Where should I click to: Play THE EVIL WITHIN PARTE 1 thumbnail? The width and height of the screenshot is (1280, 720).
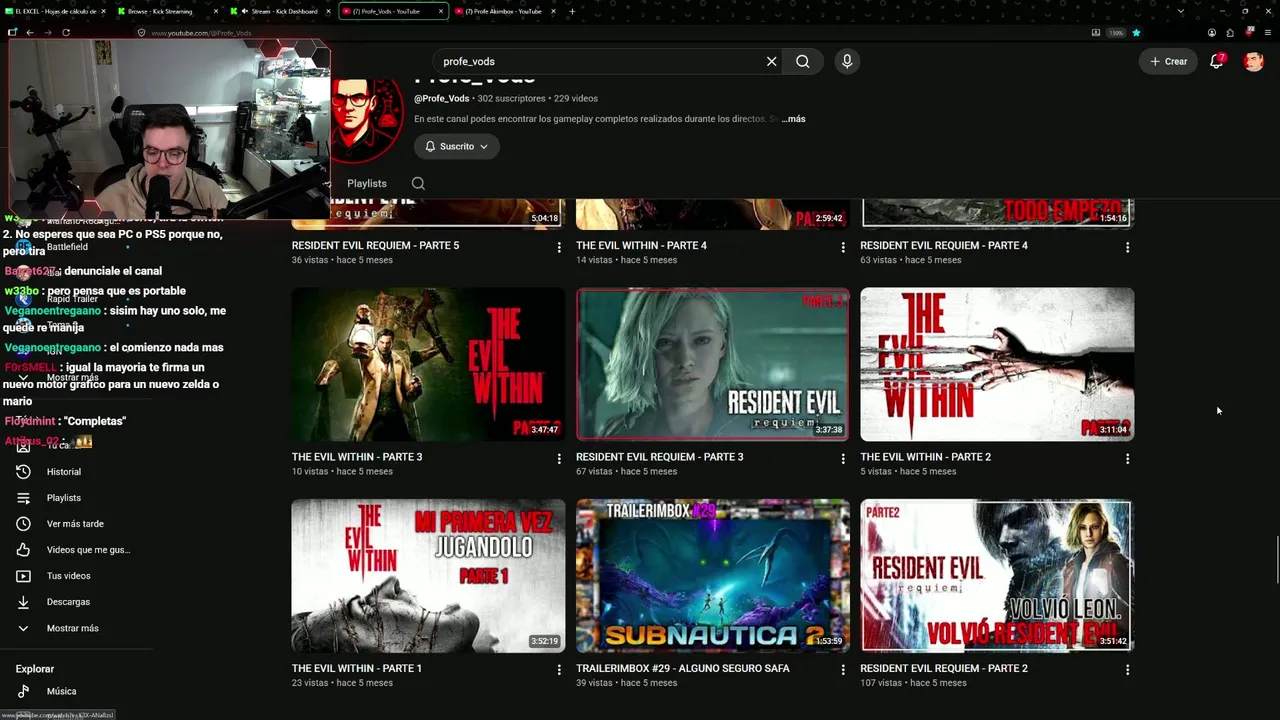click(x=428, y=576)
